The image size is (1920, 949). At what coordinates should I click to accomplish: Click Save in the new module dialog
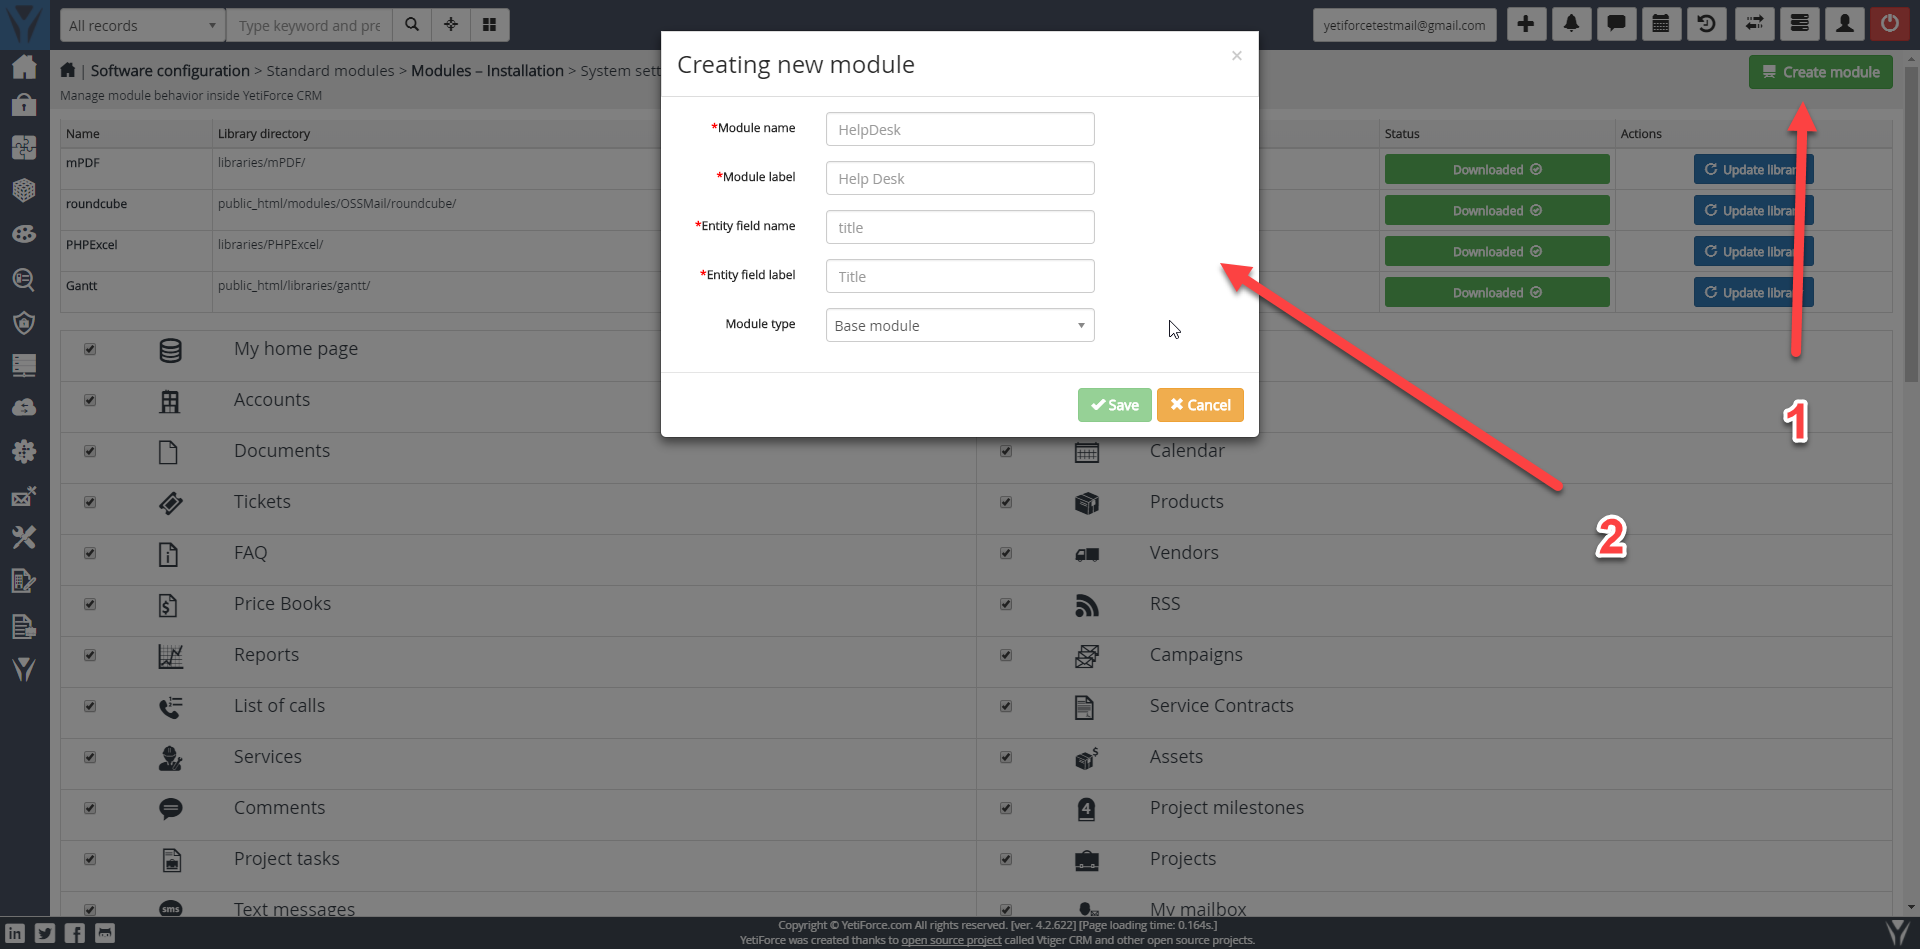(x=1114, y=405)
